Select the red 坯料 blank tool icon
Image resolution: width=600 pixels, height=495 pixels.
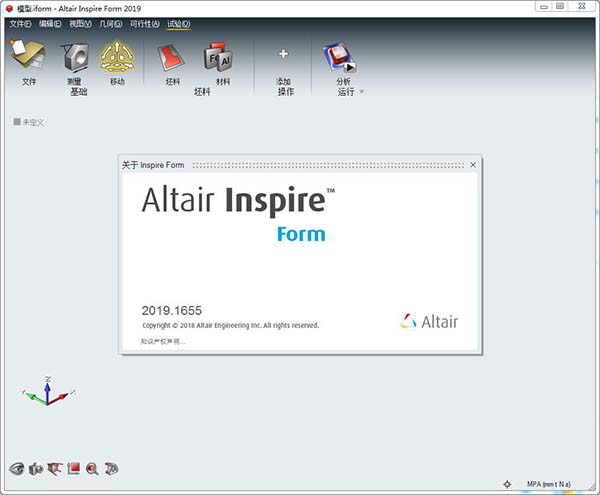coord(171,57)
